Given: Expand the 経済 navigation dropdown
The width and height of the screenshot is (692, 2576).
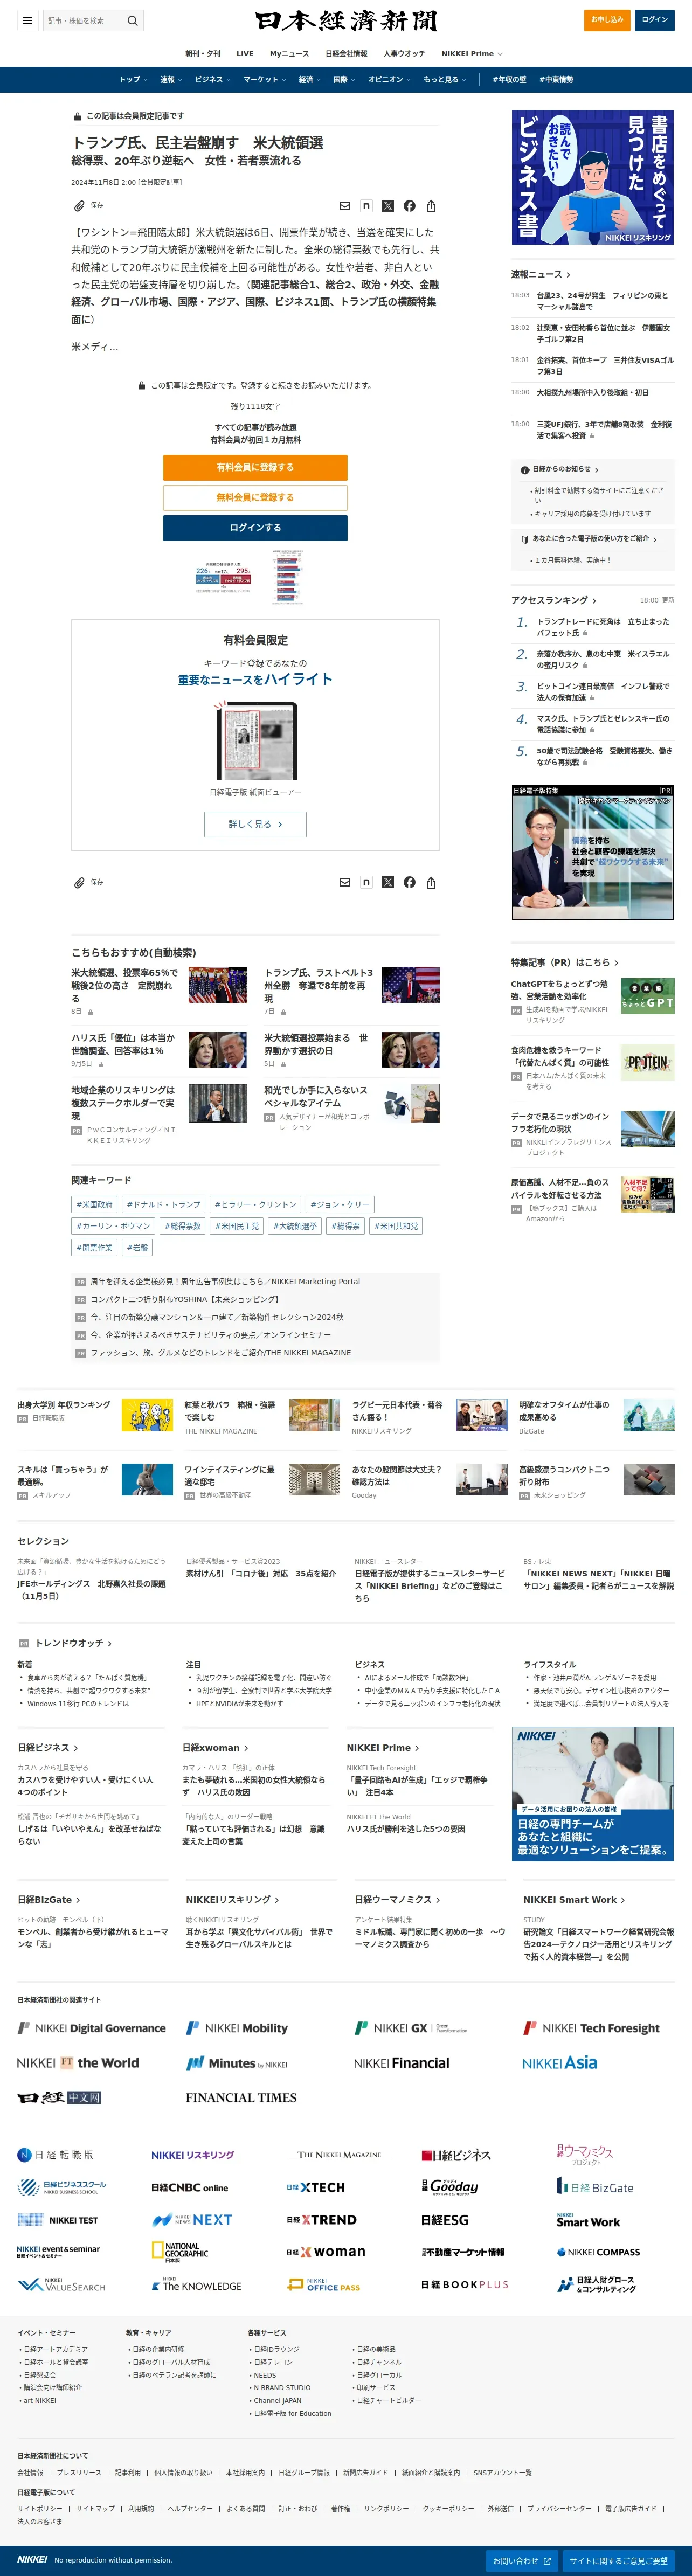Looking at the screenshot, I should [x=309, y=79].
